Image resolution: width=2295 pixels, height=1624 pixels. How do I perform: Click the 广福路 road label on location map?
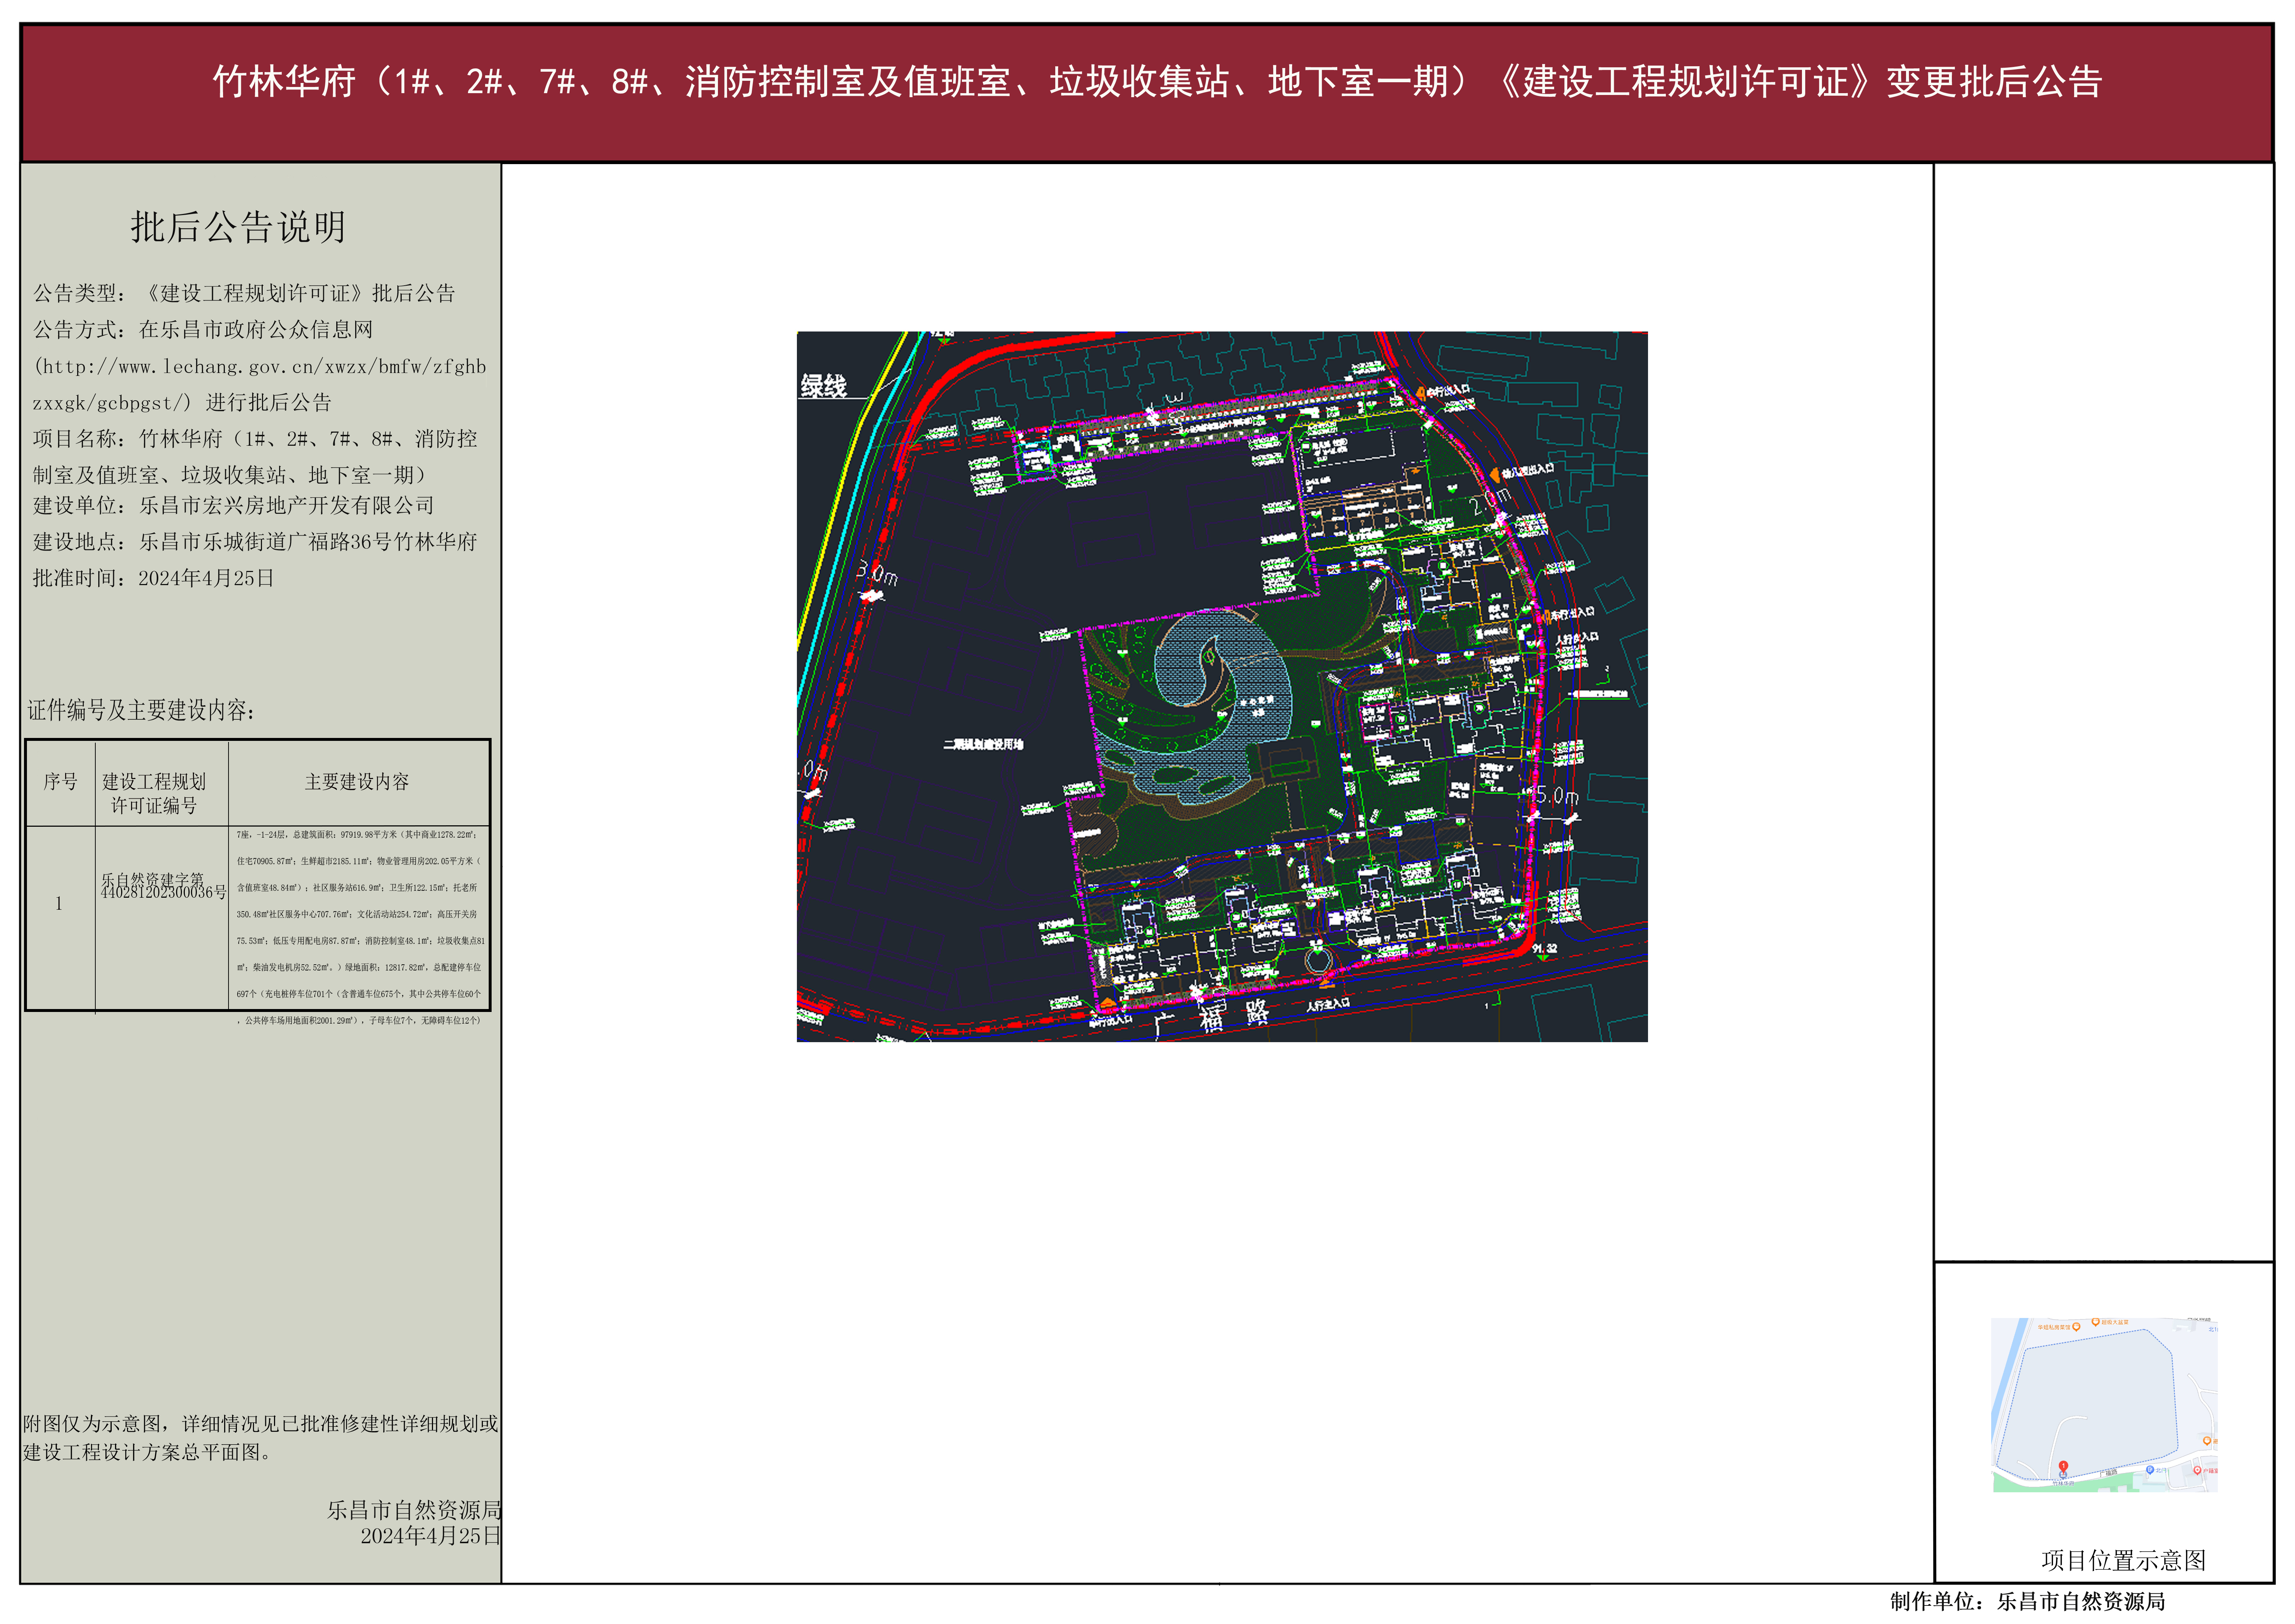[2109, 1473]
